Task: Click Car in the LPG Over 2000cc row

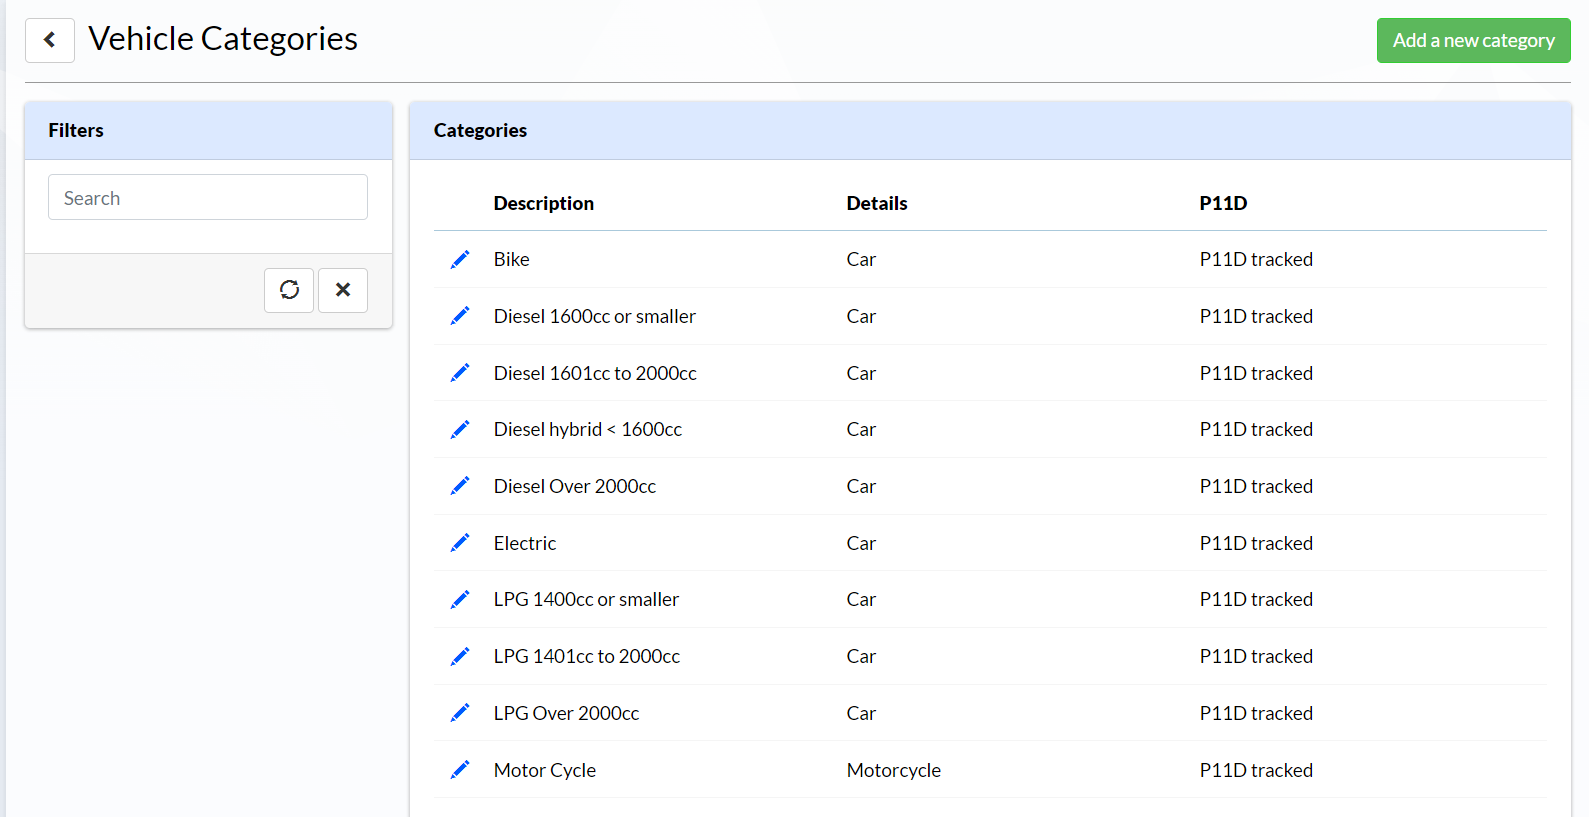Action: [x=861, y=713]
